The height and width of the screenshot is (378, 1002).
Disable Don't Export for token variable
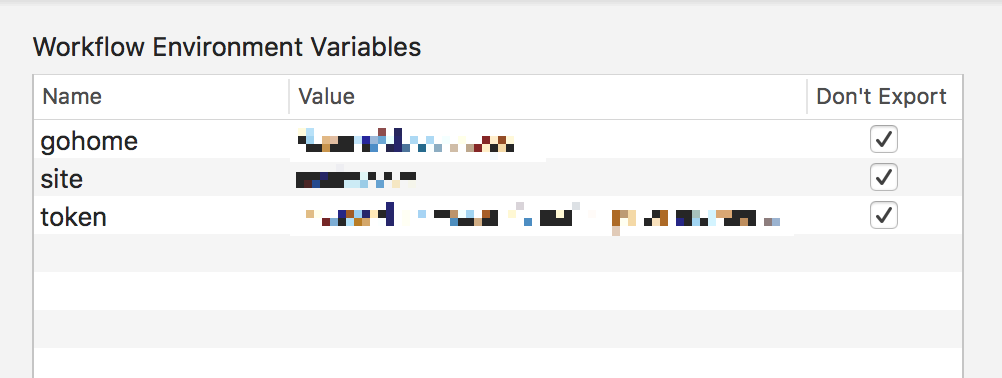(884, 215)
